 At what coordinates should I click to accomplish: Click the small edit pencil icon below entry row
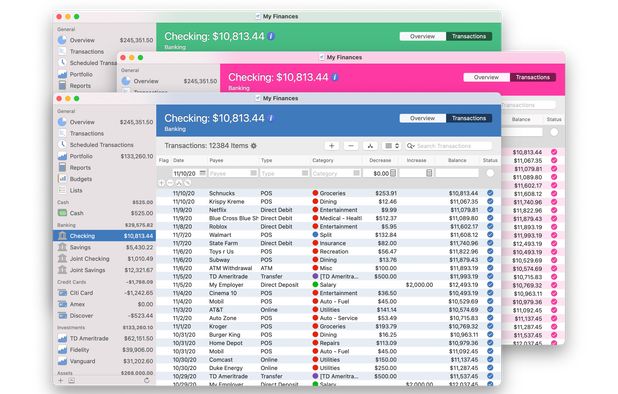coord(188,183)
